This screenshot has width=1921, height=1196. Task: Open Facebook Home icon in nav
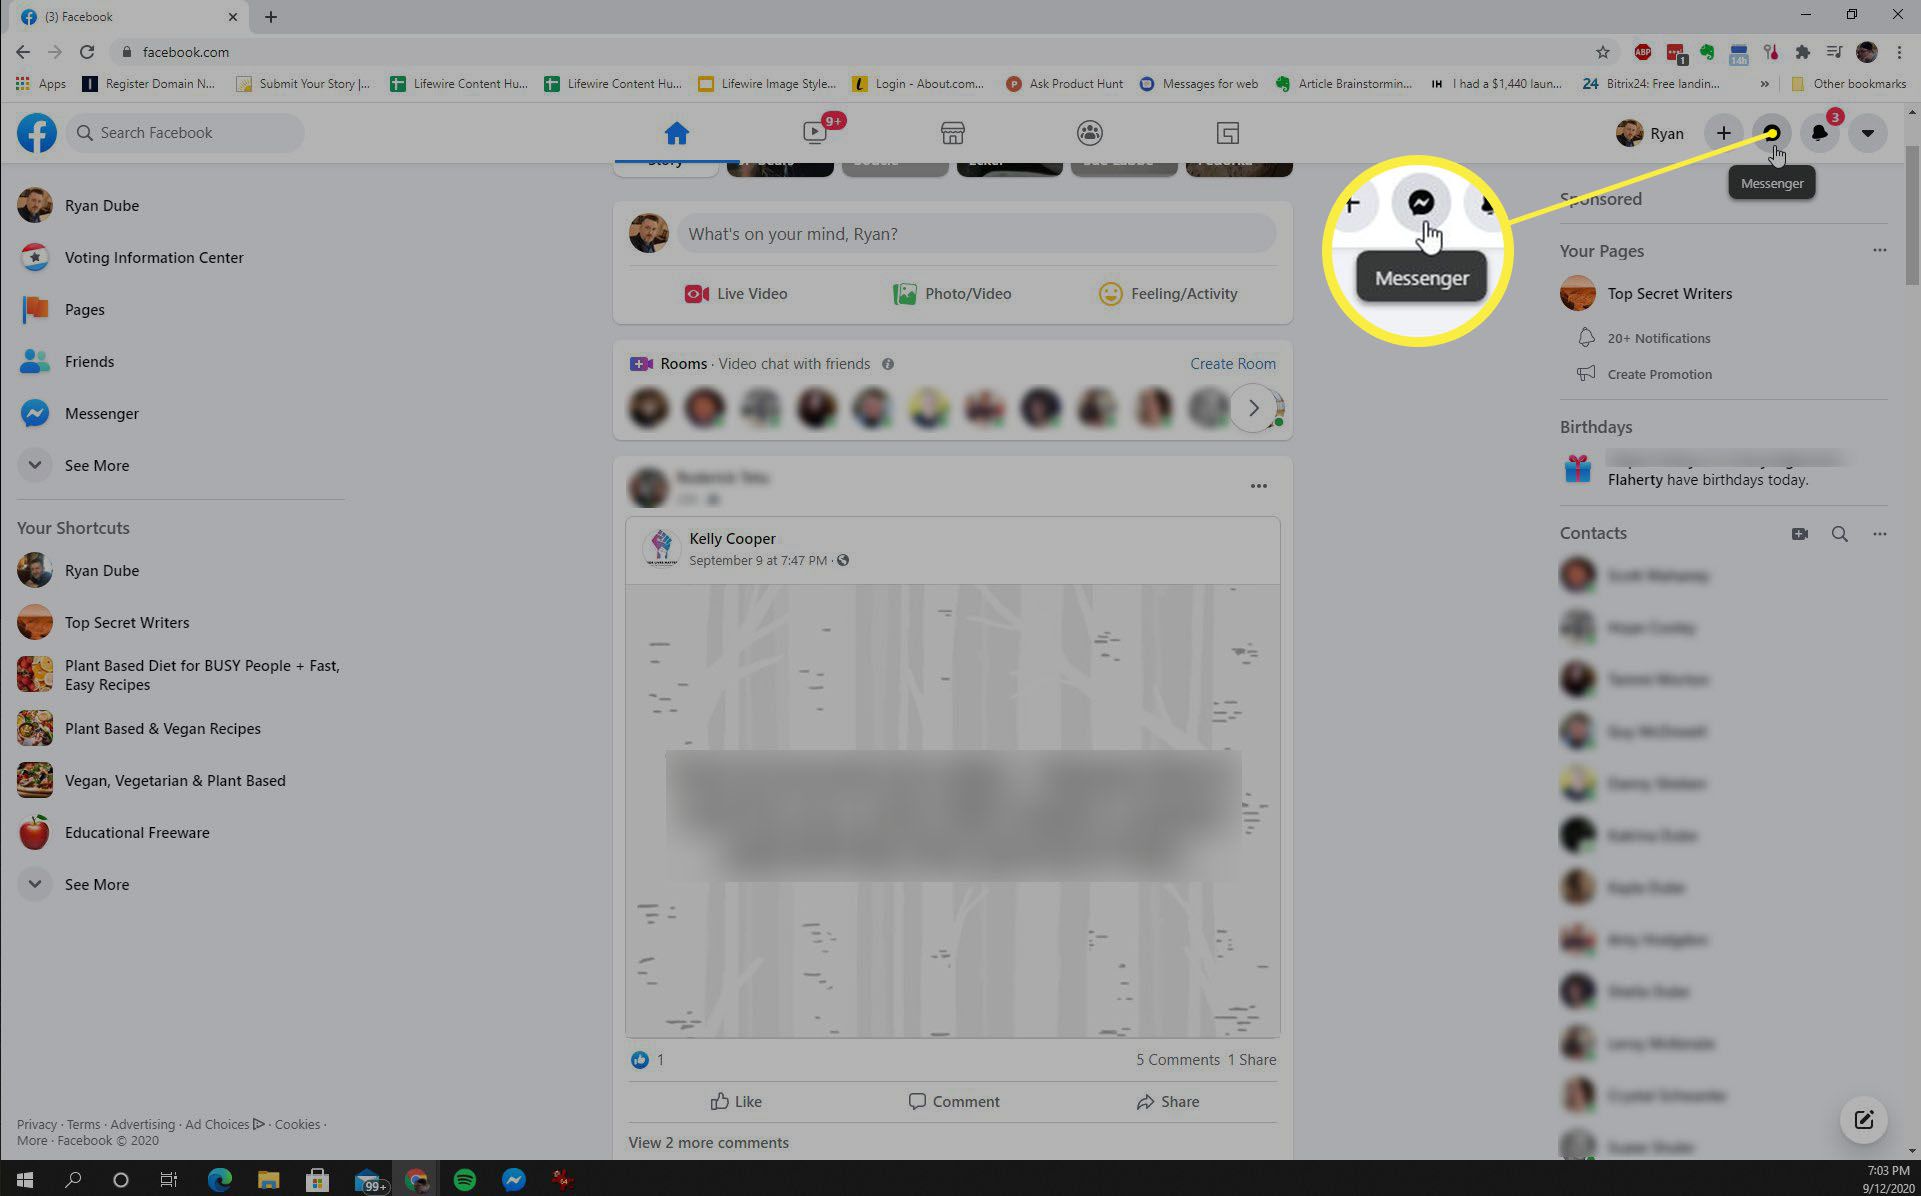[x=677, y=132]
